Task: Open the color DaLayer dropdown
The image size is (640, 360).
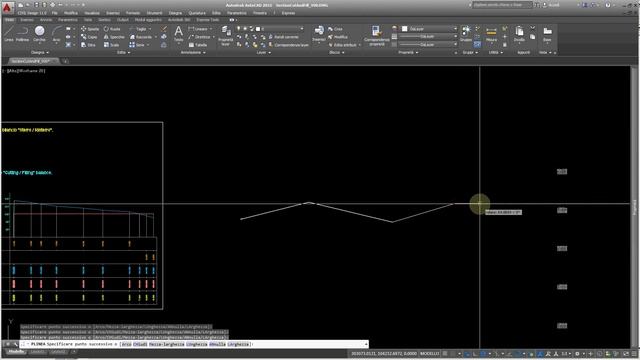Action: click(430, 29)
